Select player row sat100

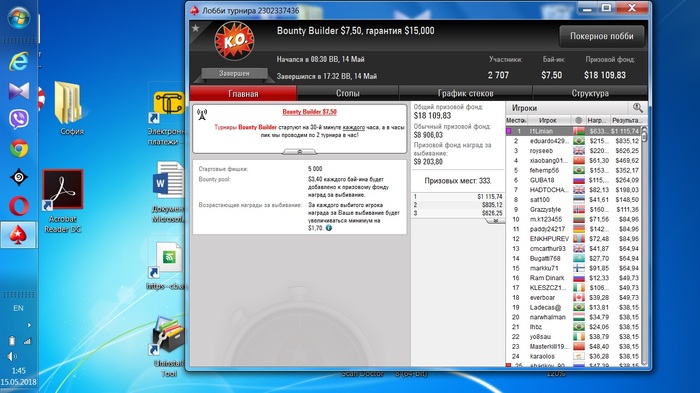573,200
